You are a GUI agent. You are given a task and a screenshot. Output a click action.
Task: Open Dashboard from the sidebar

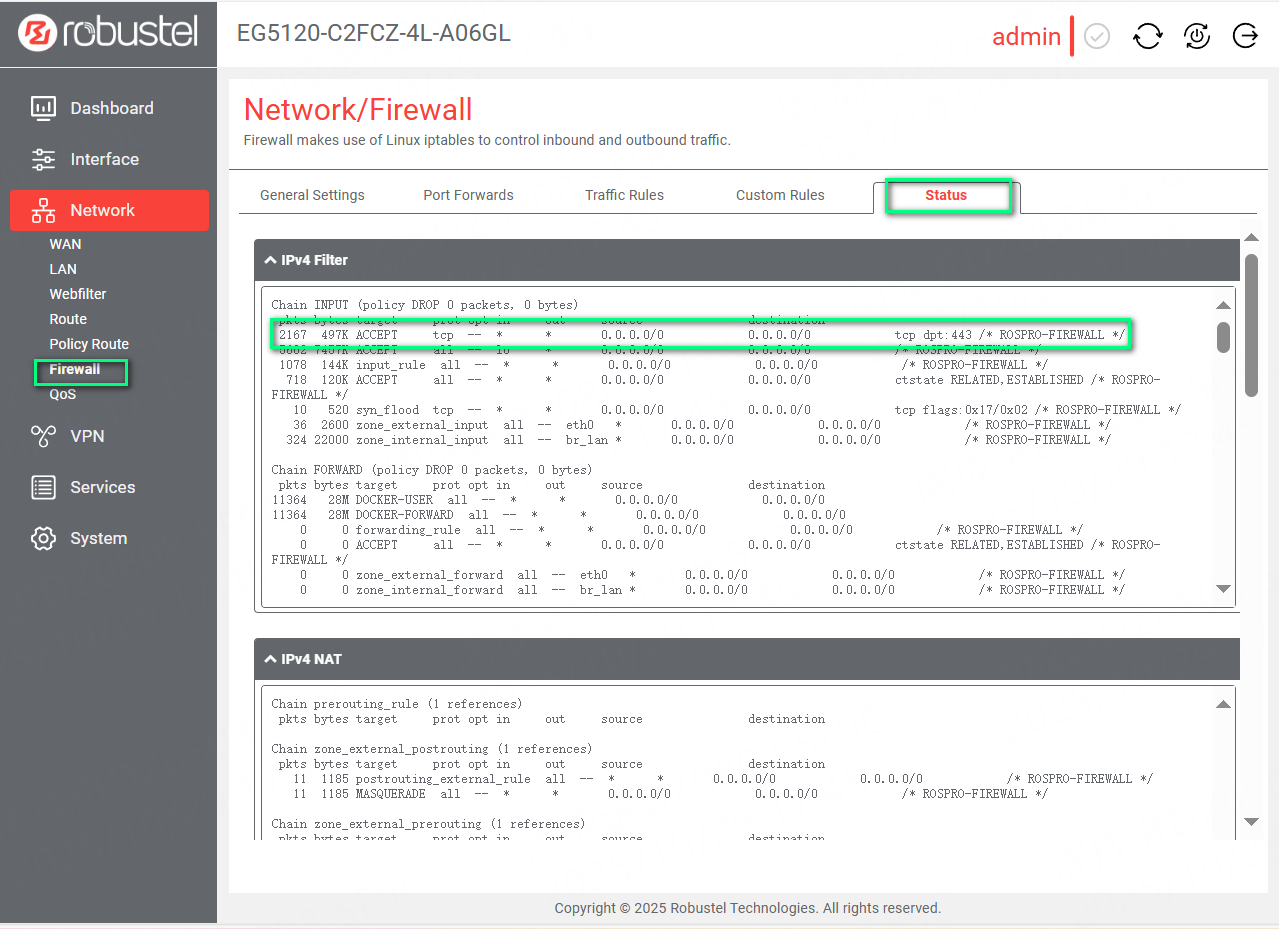[x=110, y=108]
